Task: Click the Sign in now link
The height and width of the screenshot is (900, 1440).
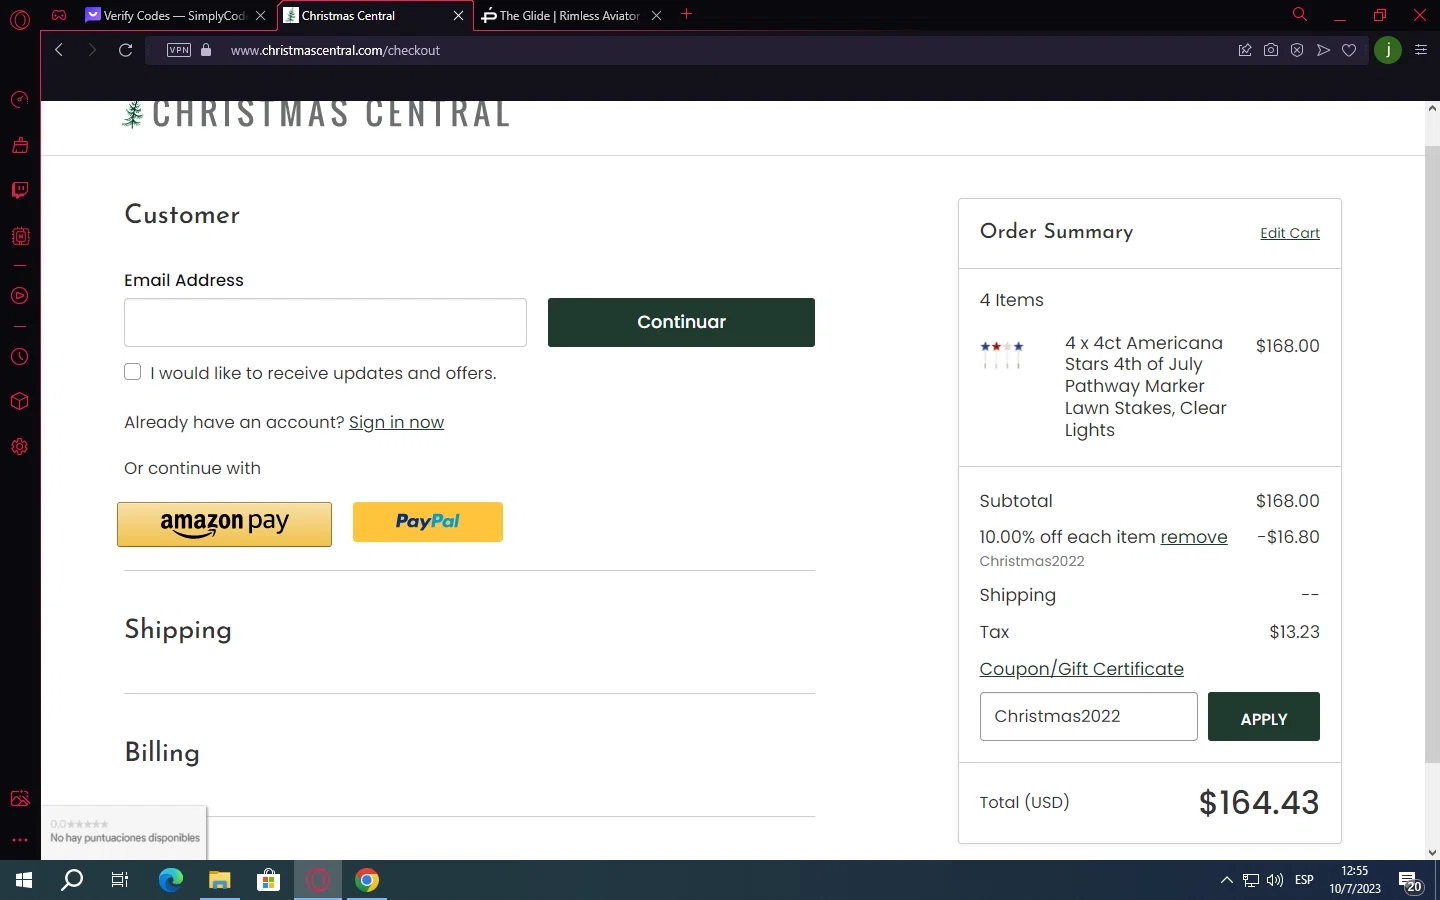Action: pyautogui.click(x=396, y=422)
